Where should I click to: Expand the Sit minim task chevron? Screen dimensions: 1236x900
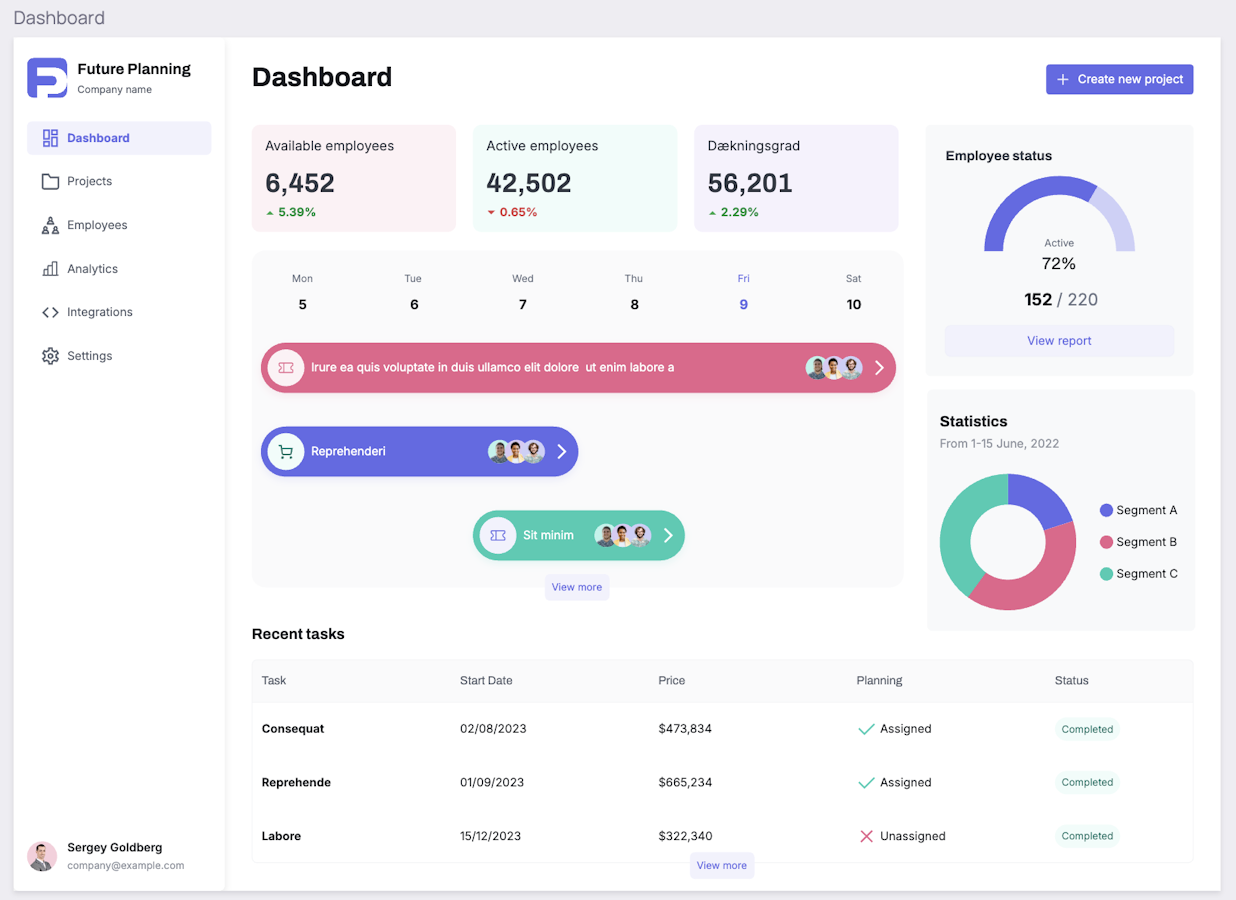(668, 536)
